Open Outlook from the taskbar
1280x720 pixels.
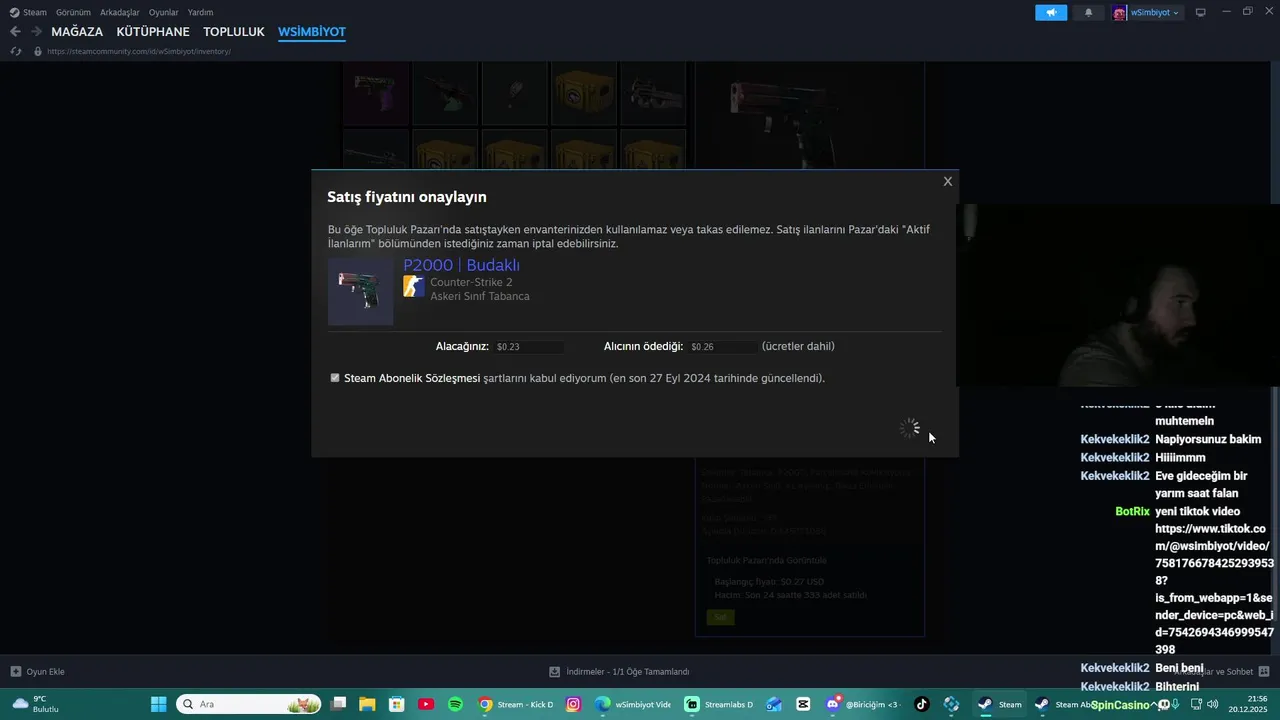click(774, 704)
